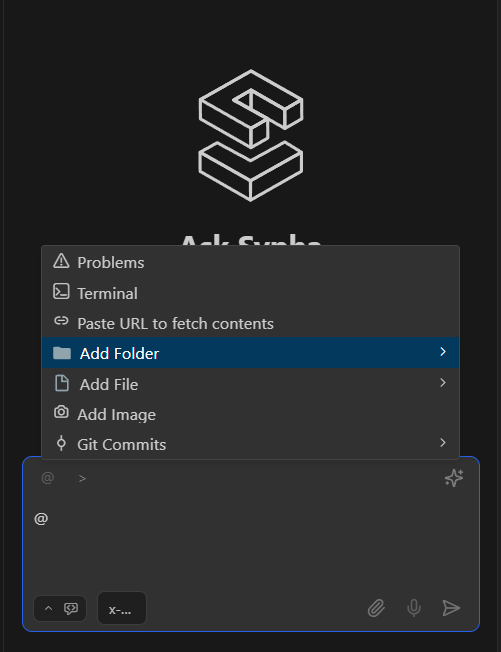Expand the Git Commits submenu chevron
Screen dimensions: 501x652
click(x=443, y=442)
